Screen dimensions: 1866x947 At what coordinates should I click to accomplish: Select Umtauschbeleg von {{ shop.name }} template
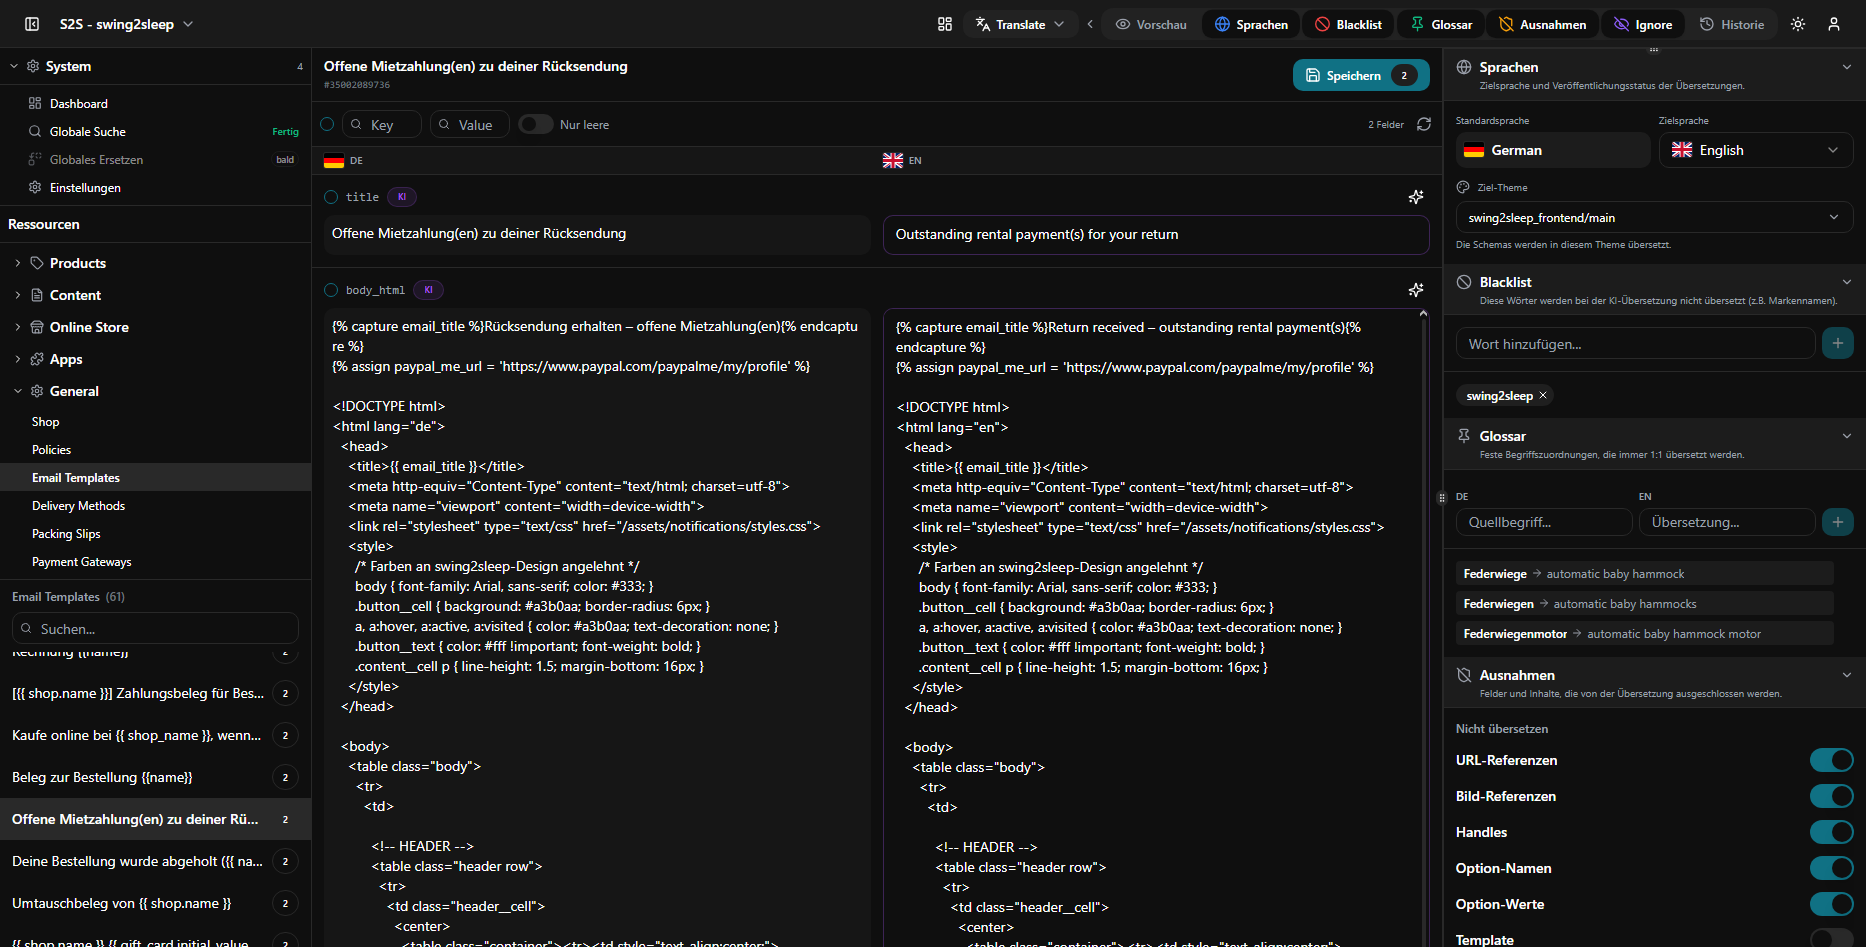coord(155,903)
